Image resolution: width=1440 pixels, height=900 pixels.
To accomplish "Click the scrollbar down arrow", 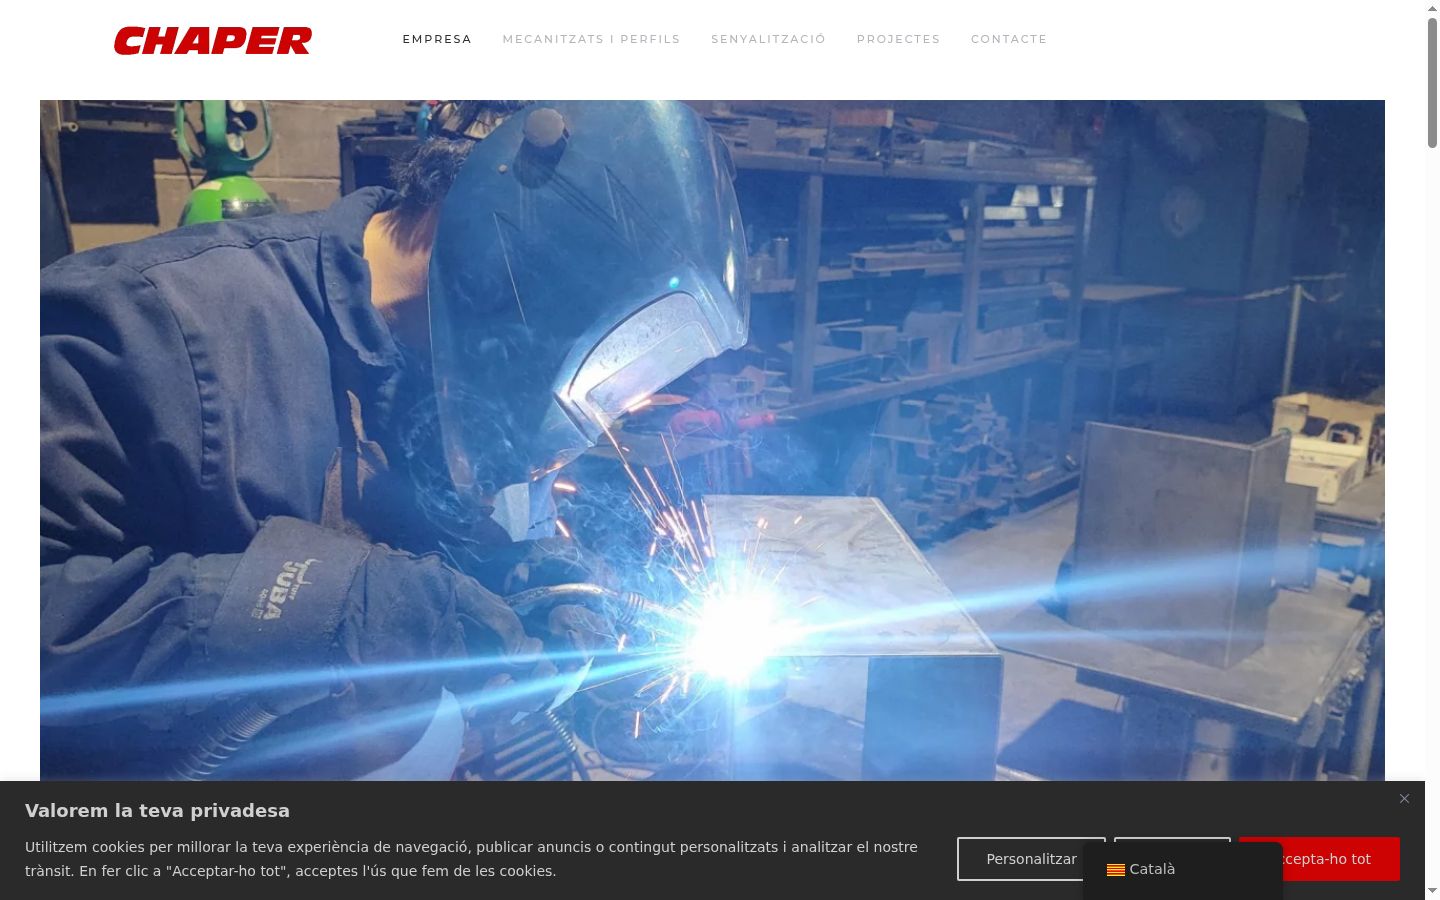I will click(1432, 890).
